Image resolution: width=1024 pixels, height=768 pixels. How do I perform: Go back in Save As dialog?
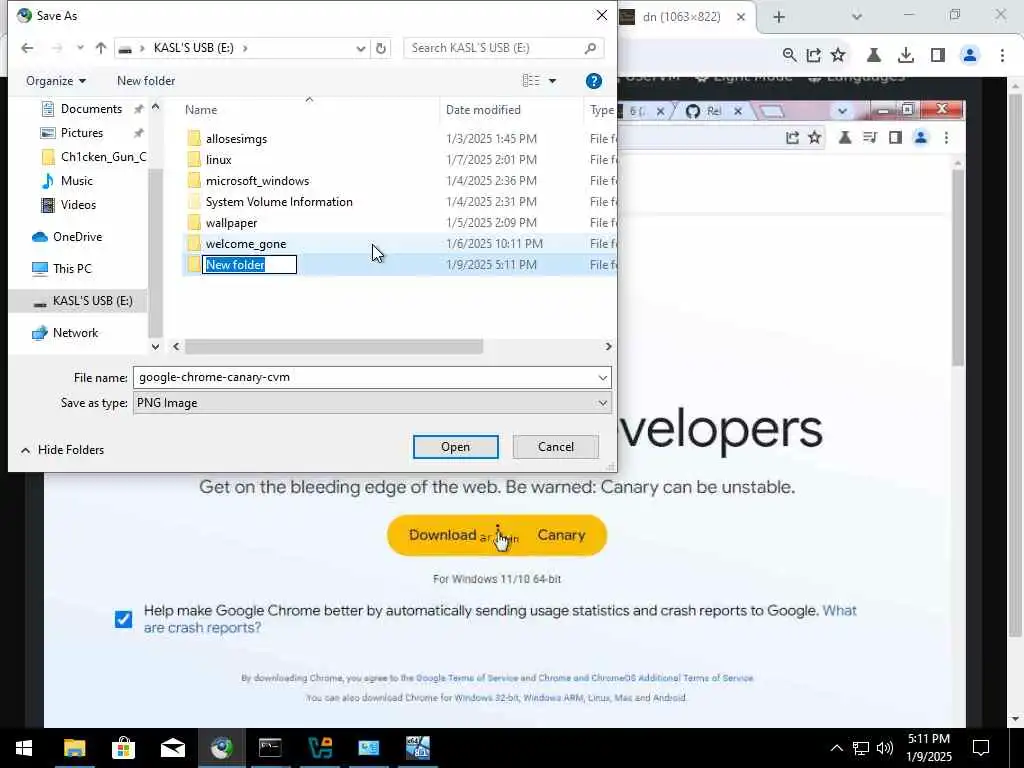tap(27, 48)
